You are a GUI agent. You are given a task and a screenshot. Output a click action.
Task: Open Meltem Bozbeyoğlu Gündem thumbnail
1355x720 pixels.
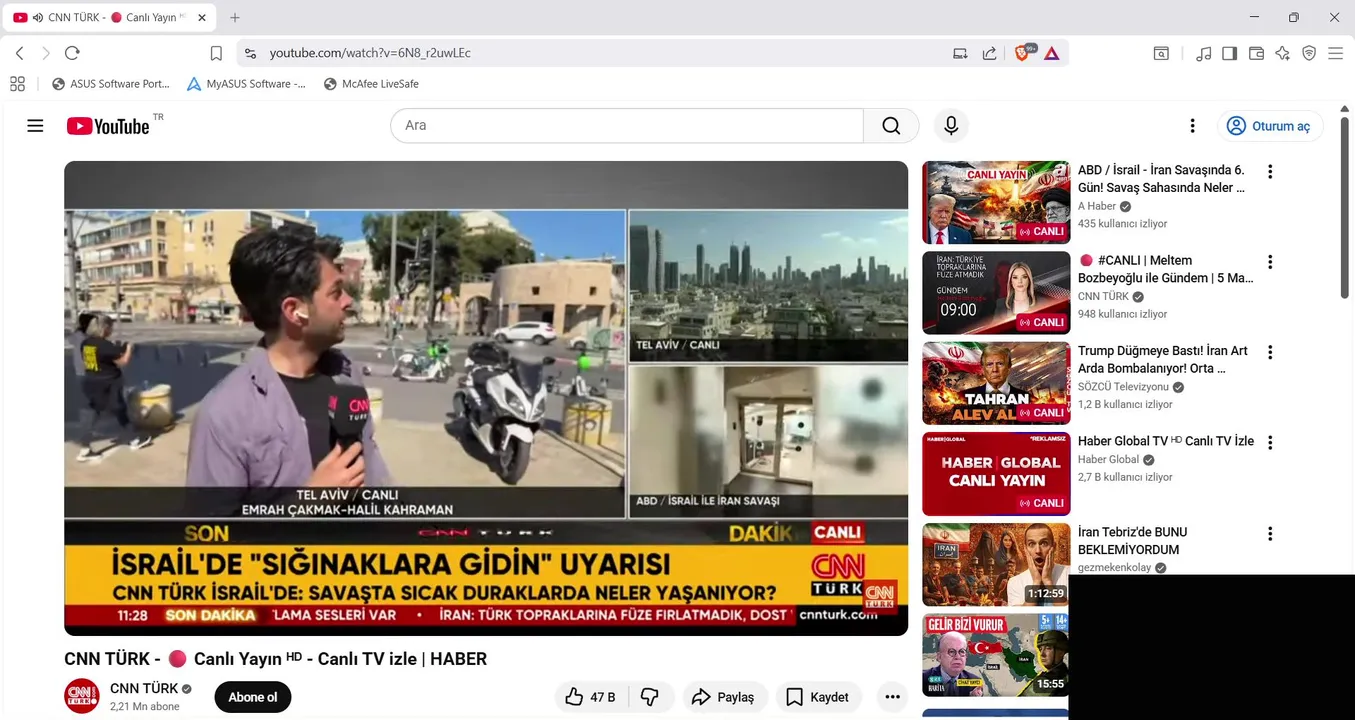996,292
